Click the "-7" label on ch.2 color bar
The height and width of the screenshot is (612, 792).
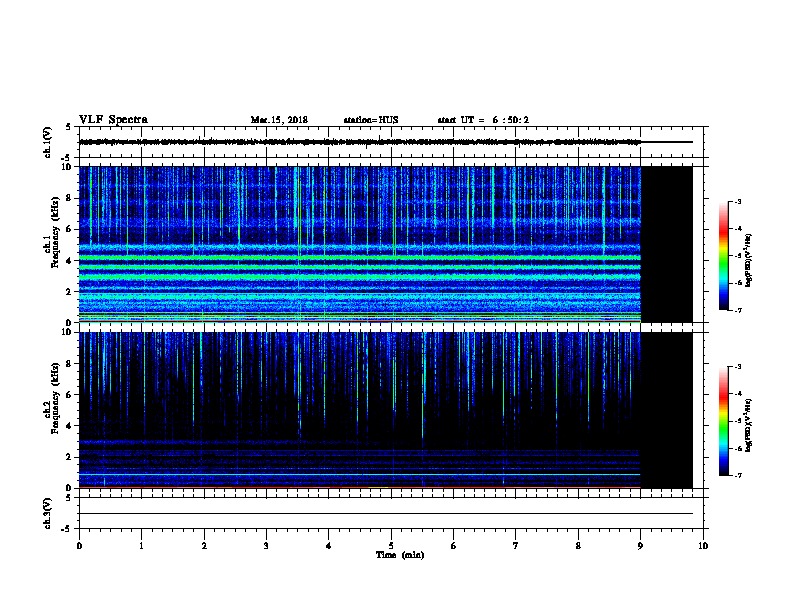(x=738, y=476)
